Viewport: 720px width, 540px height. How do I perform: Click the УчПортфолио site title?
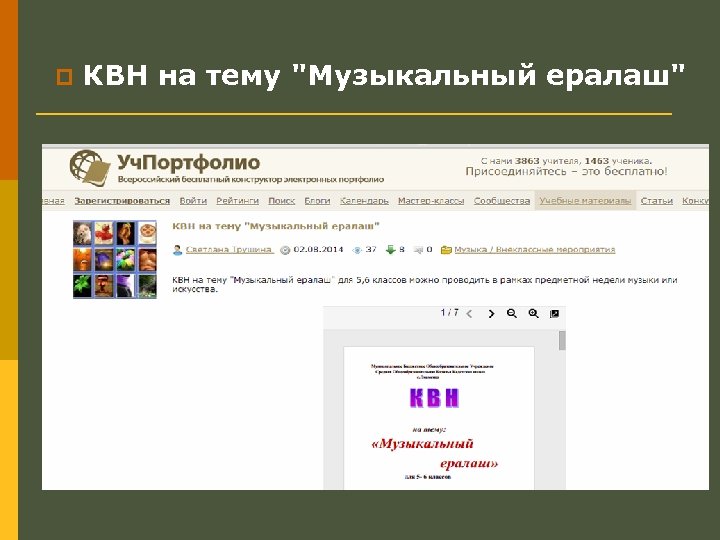(188, 163)
